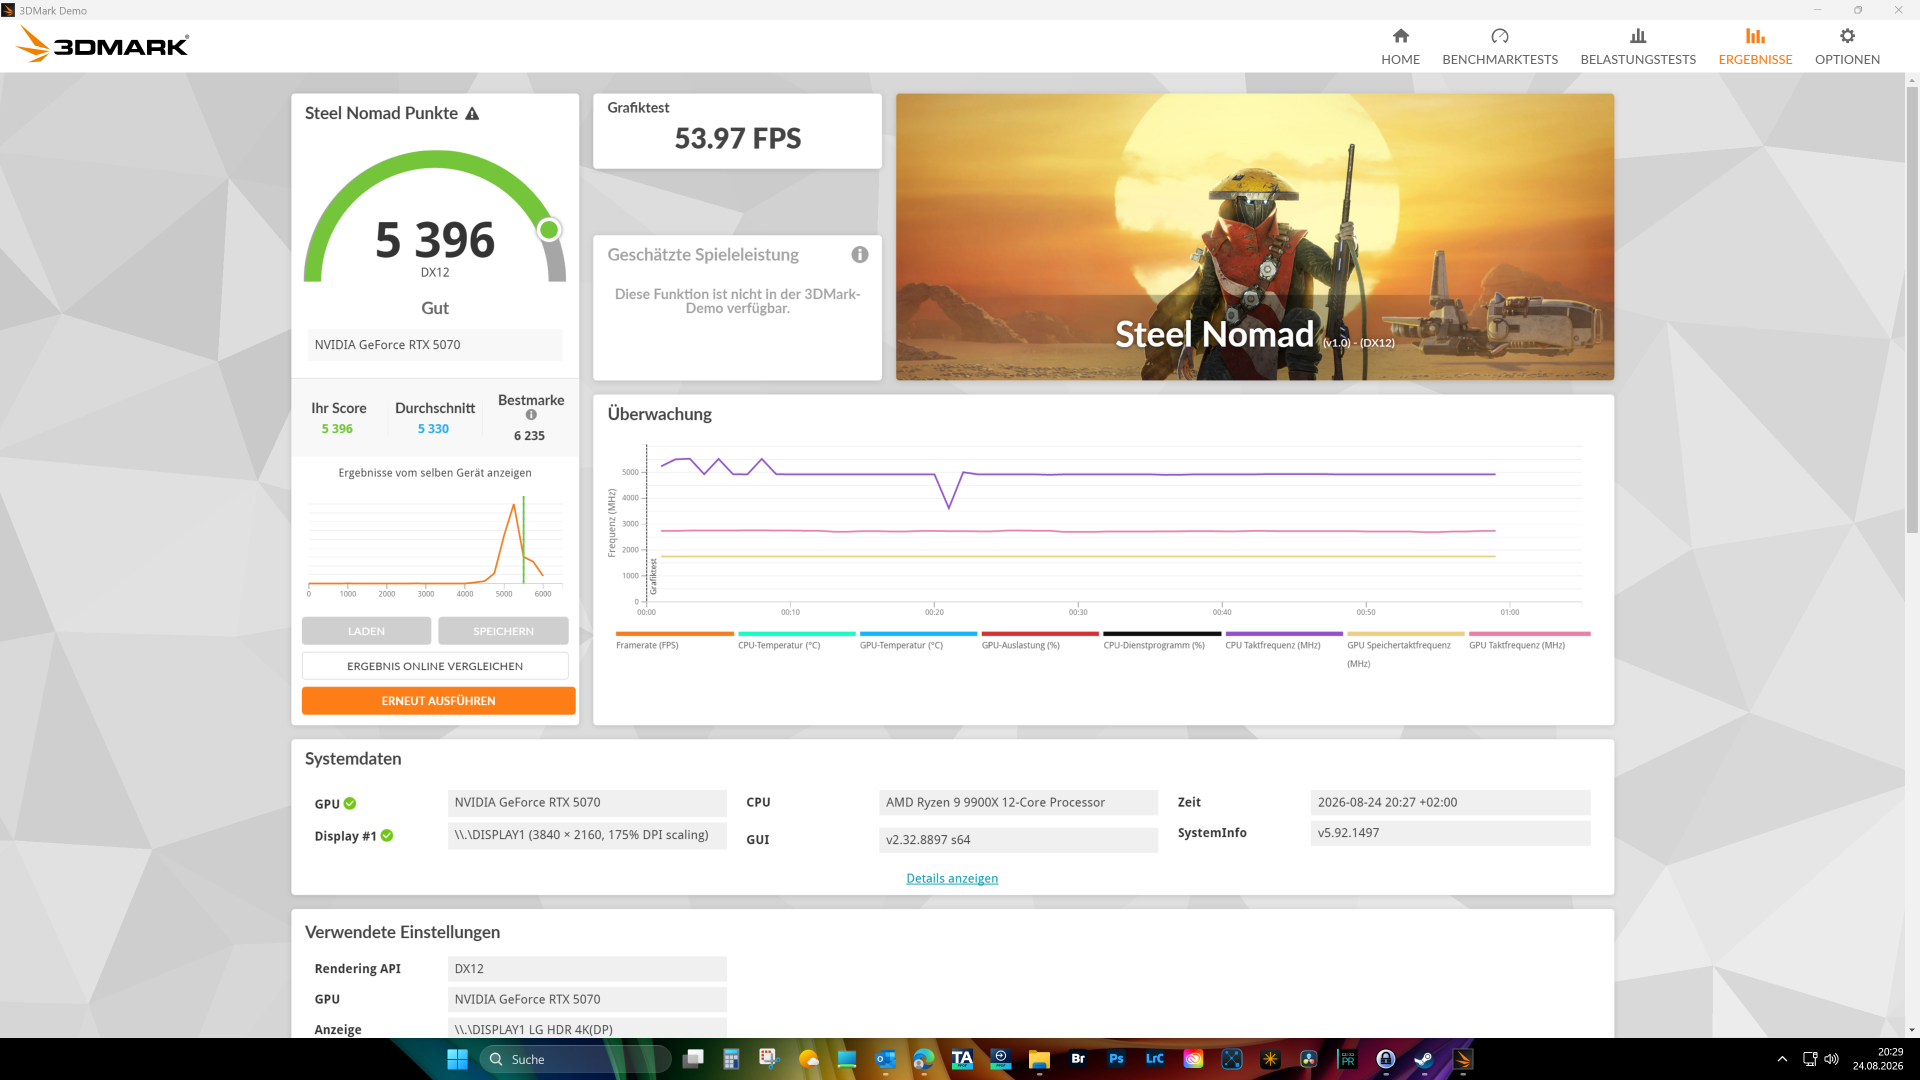
Task: Open the Benchmarktests tab
Action: coord(1500,46)
